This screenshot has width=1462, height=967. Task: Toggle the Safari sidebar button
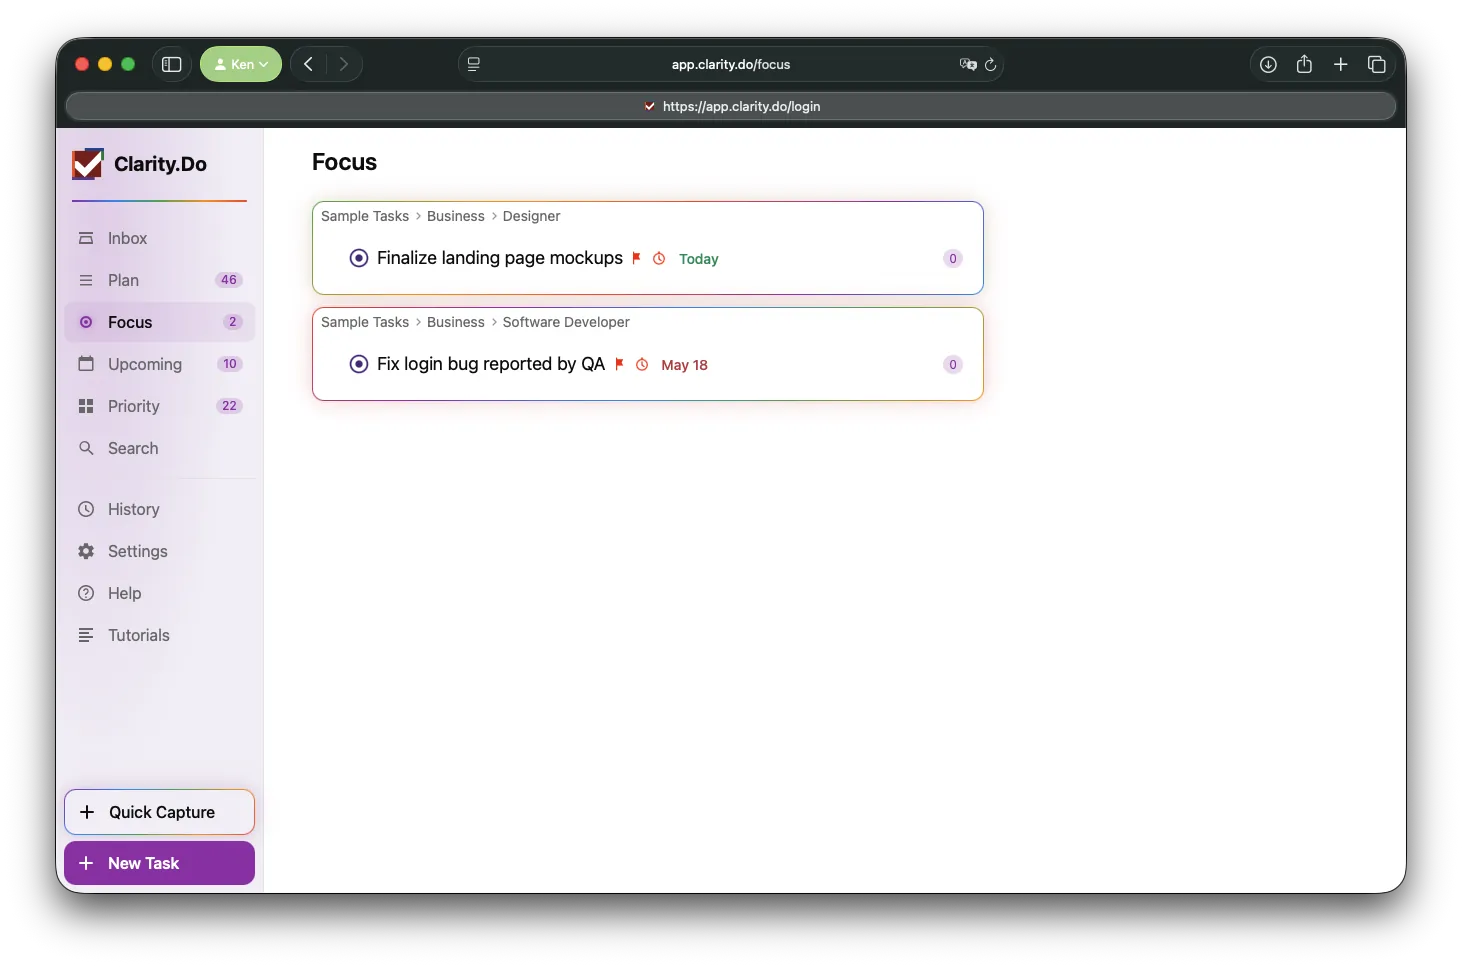click(172, 64)
